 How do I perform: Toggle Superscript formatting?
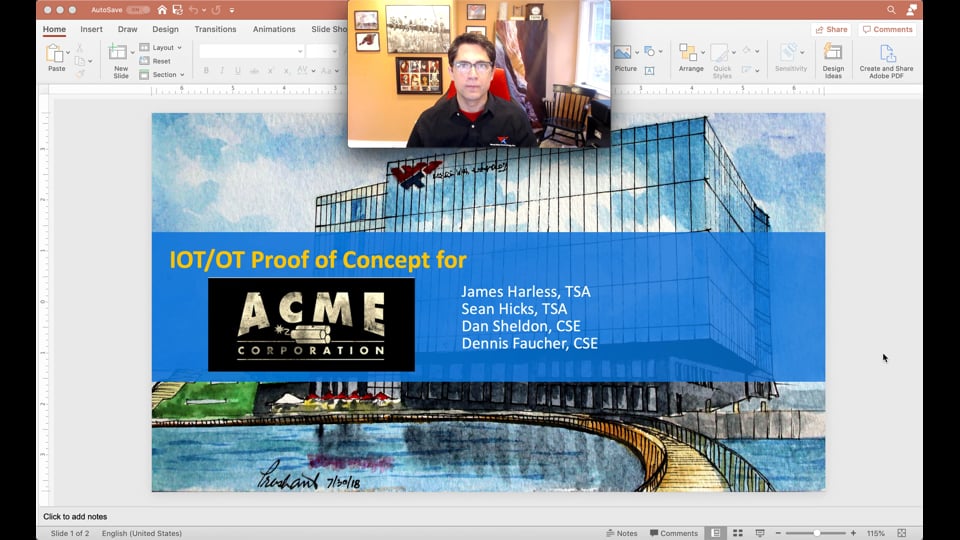pos(270,71)
